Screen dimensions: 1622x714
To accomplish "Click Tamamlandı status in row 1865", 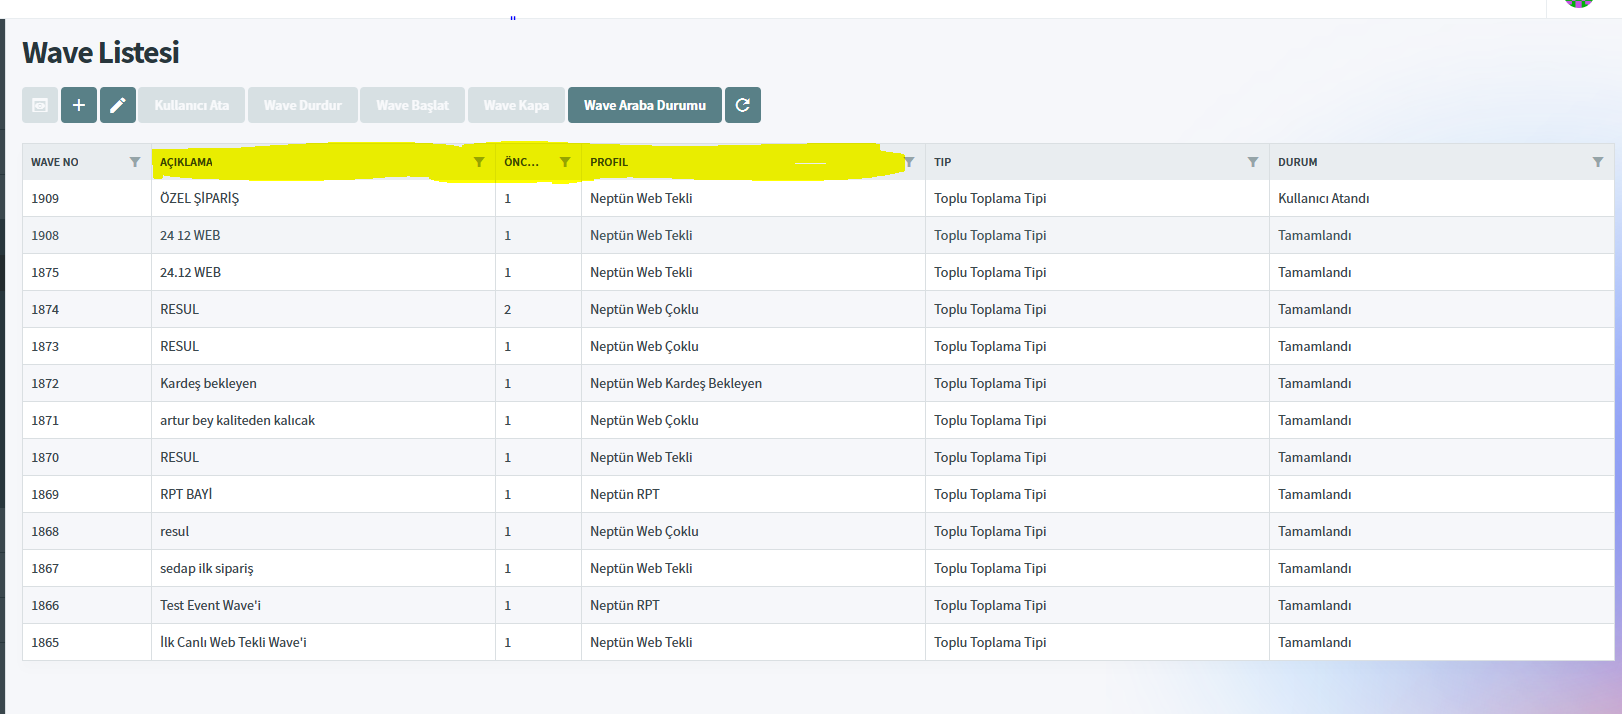I will pyautogui.click(x=1315, y=642).
